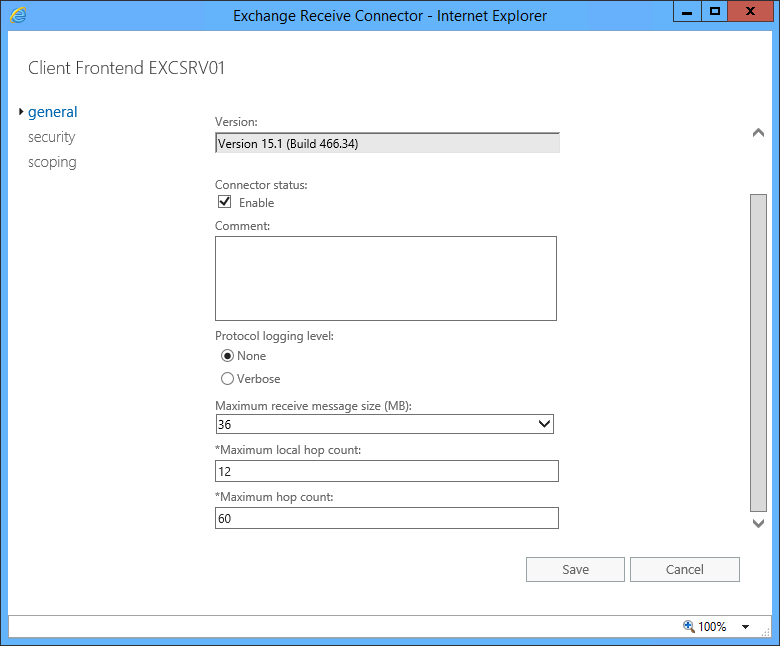Click the scroll down arrow

click(758, 523)
